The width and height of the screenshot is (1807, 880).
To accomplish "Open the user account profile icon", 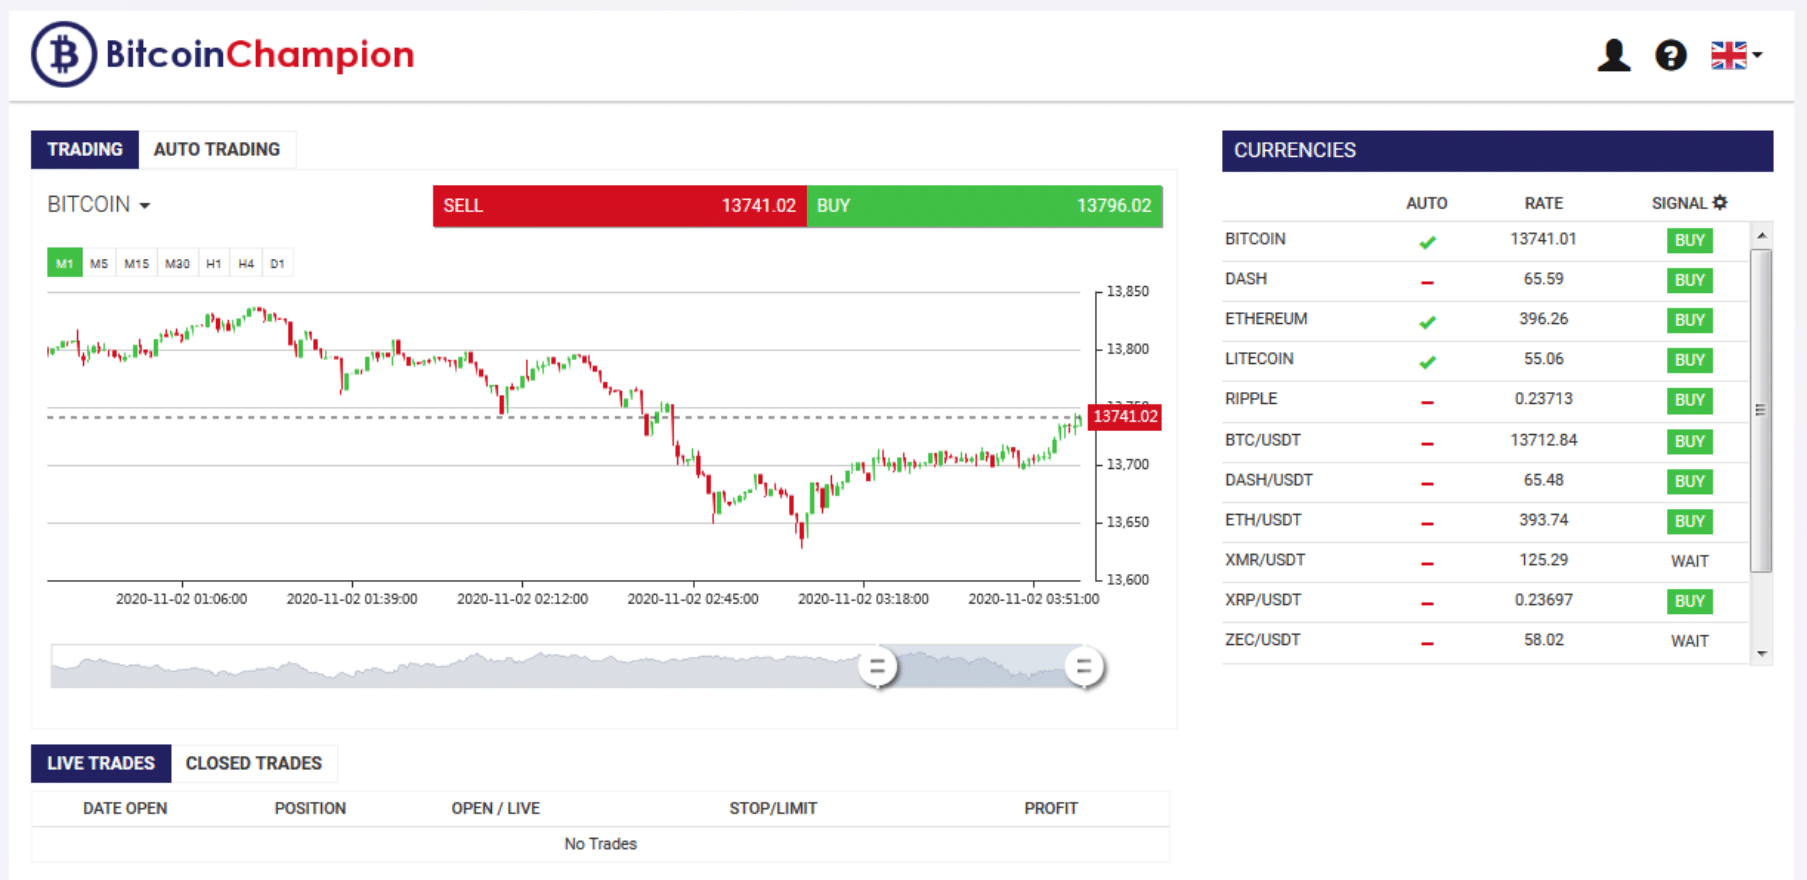I will coord(1614,55).
